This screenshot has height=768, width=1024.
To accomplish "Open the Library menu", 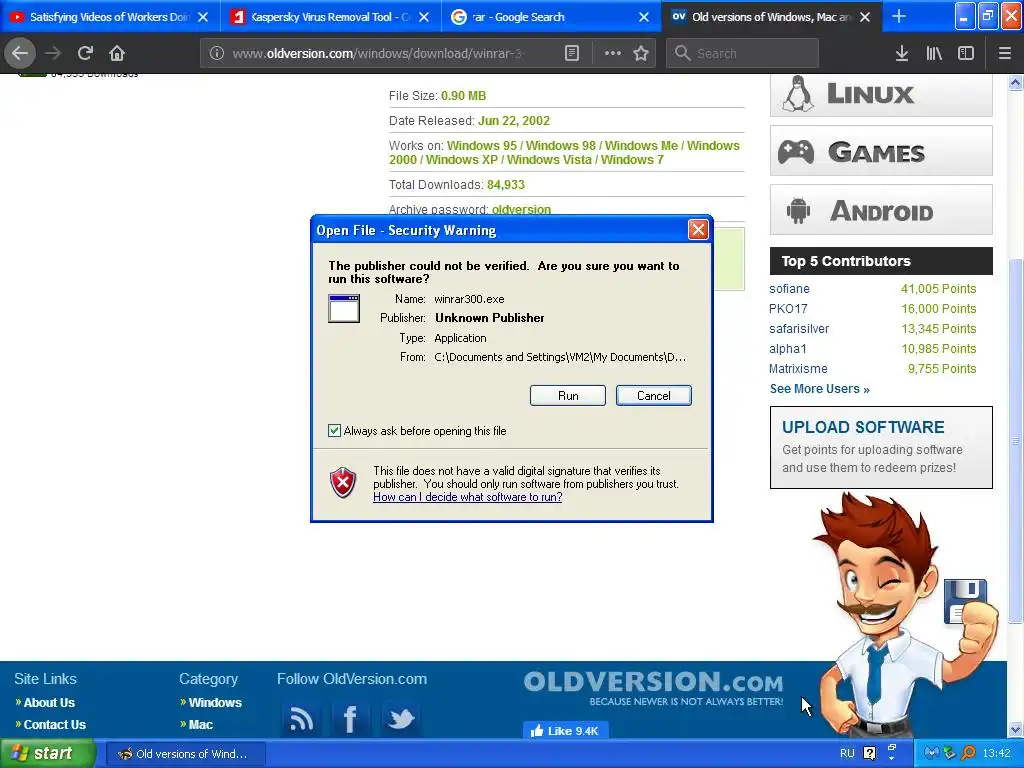I will (x=934, y=54).
